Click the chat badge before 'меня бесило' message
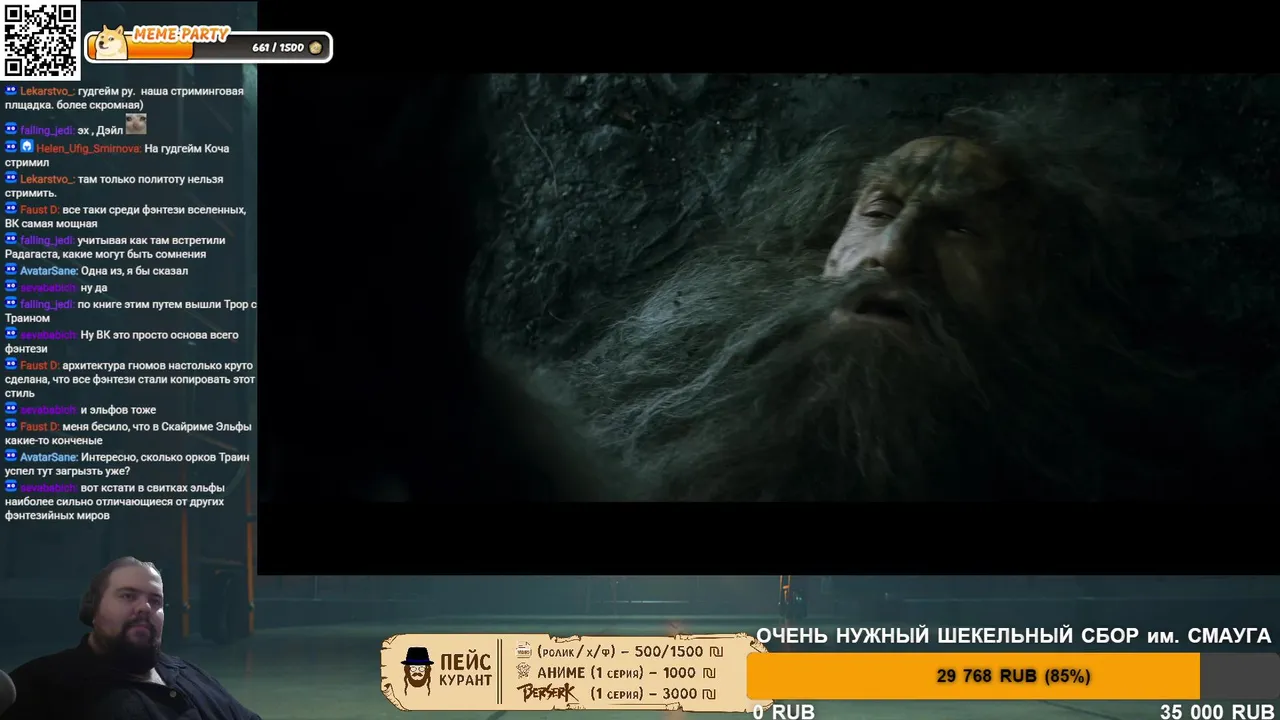1280x720 pixels. pos(11,426)
